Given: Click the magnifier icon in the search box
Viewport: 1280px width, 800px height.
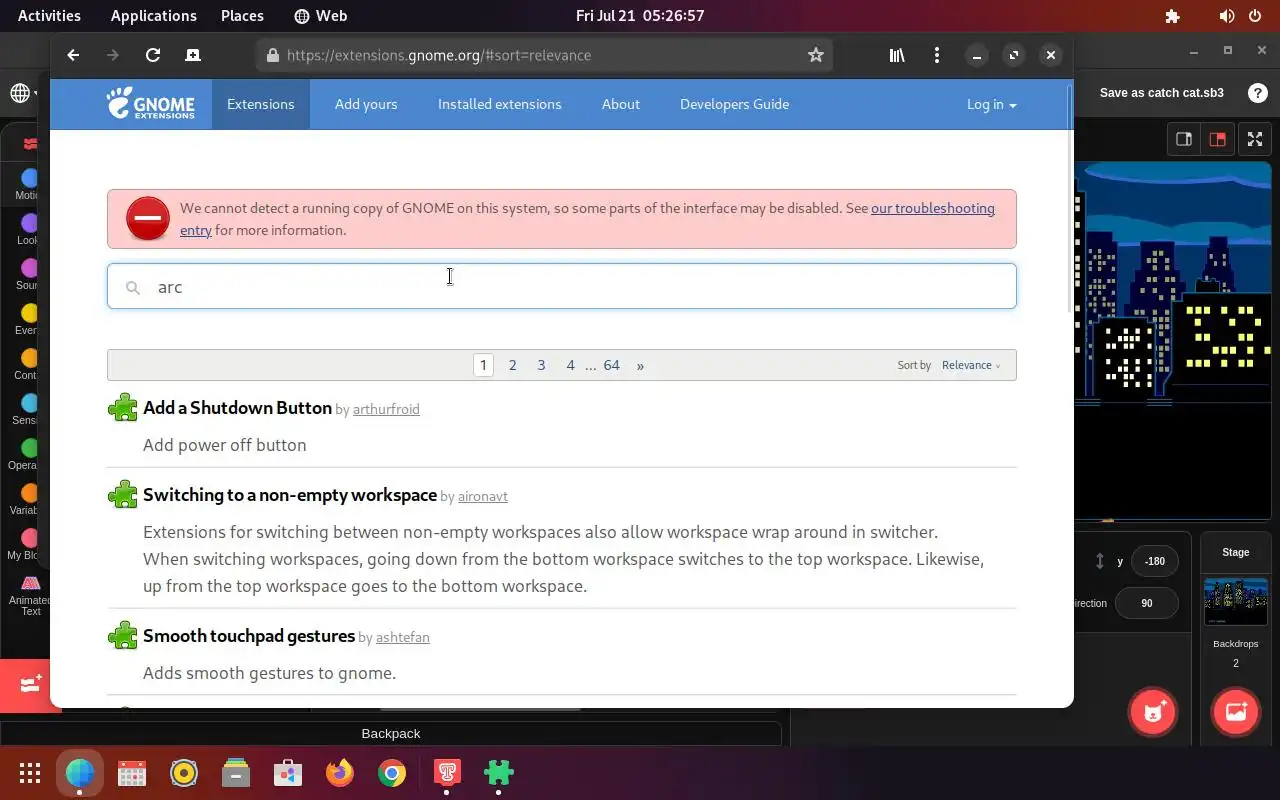Looking at the screenshot, I should pos(132,288).
